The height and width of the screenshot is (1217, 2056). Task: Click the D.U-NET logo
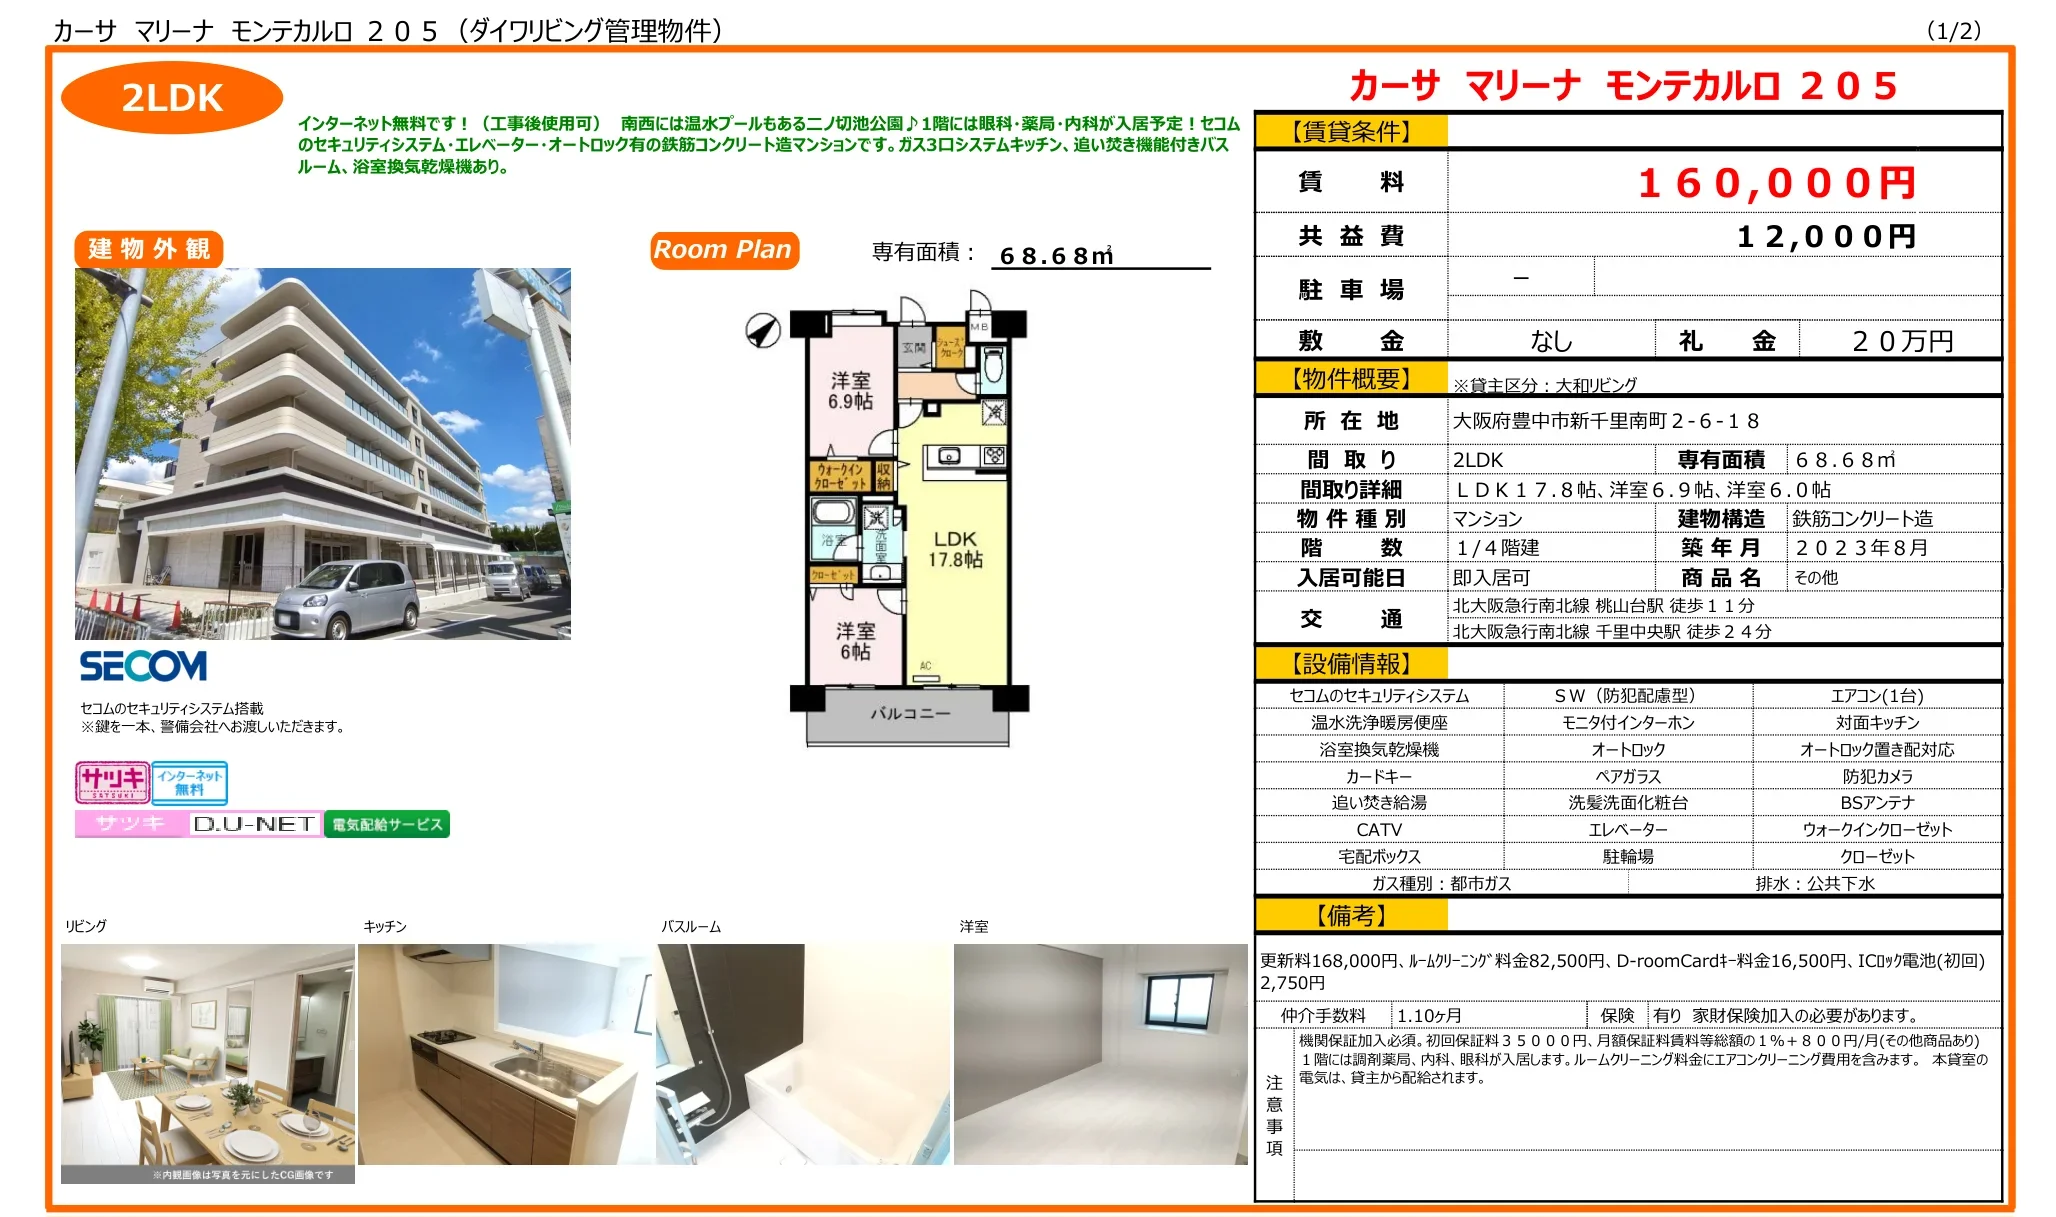(x=255, y=824)
